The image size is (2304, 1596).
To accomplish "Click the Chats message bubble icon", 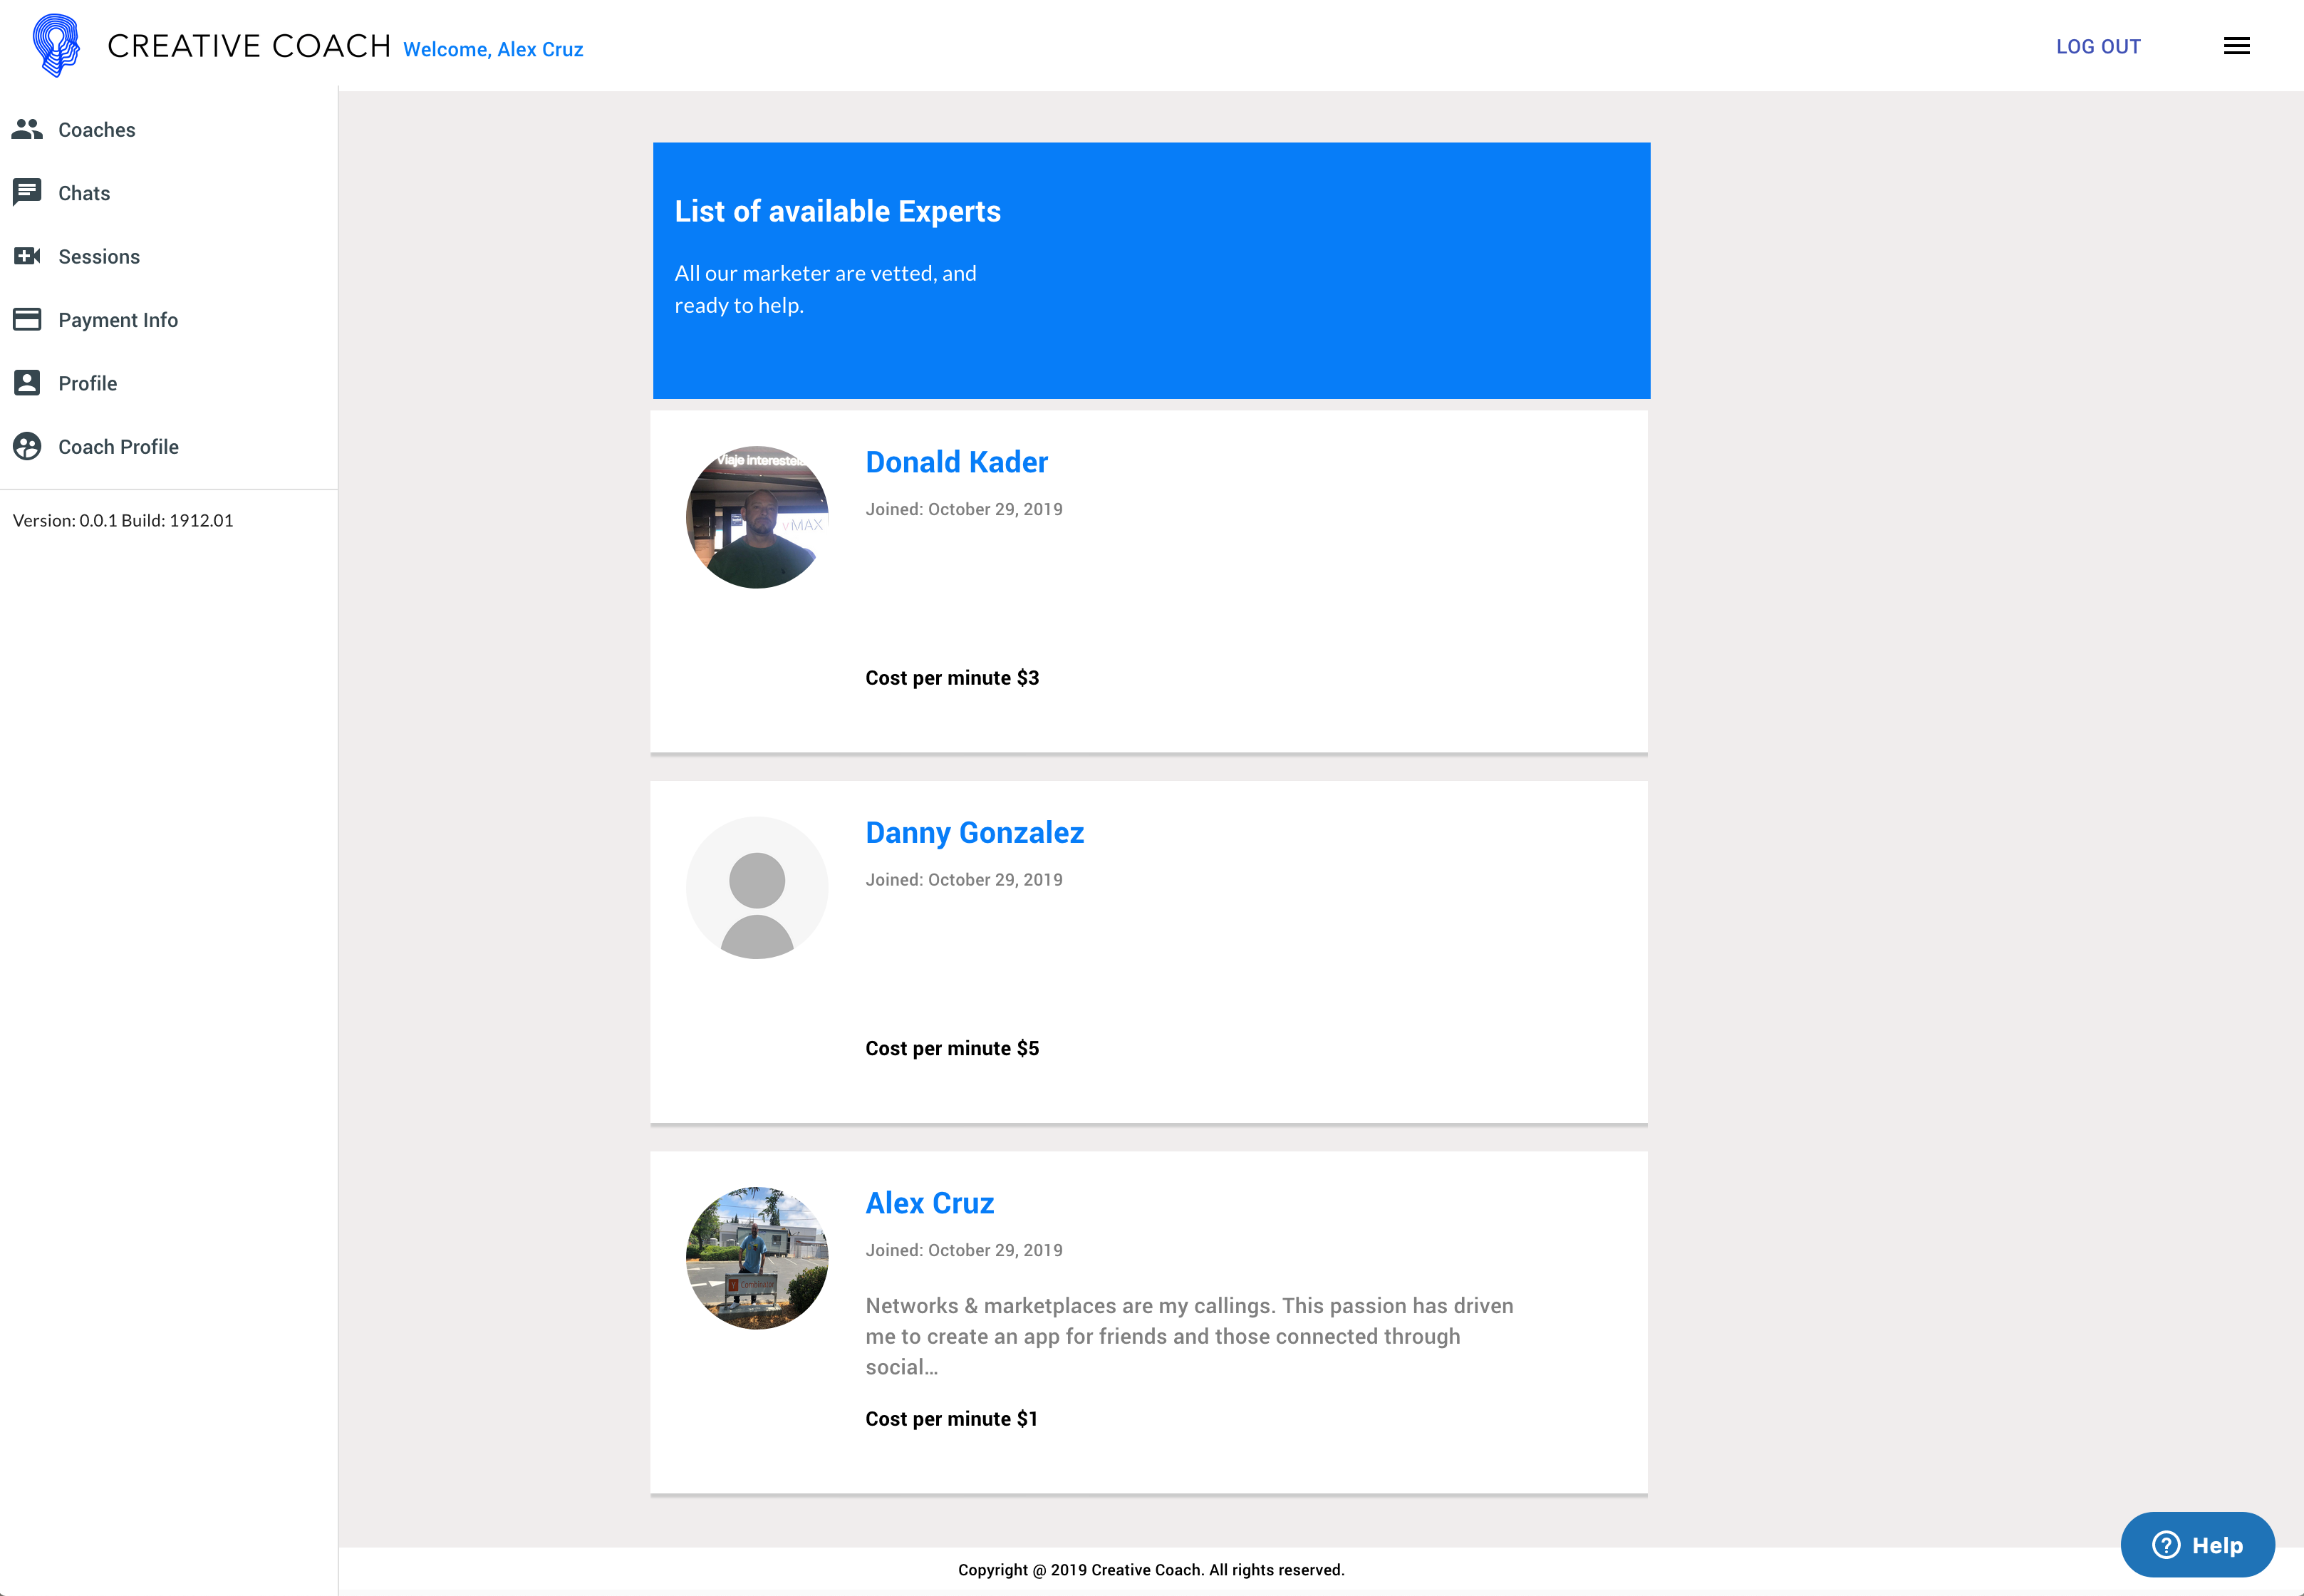I will pos(27,192).
